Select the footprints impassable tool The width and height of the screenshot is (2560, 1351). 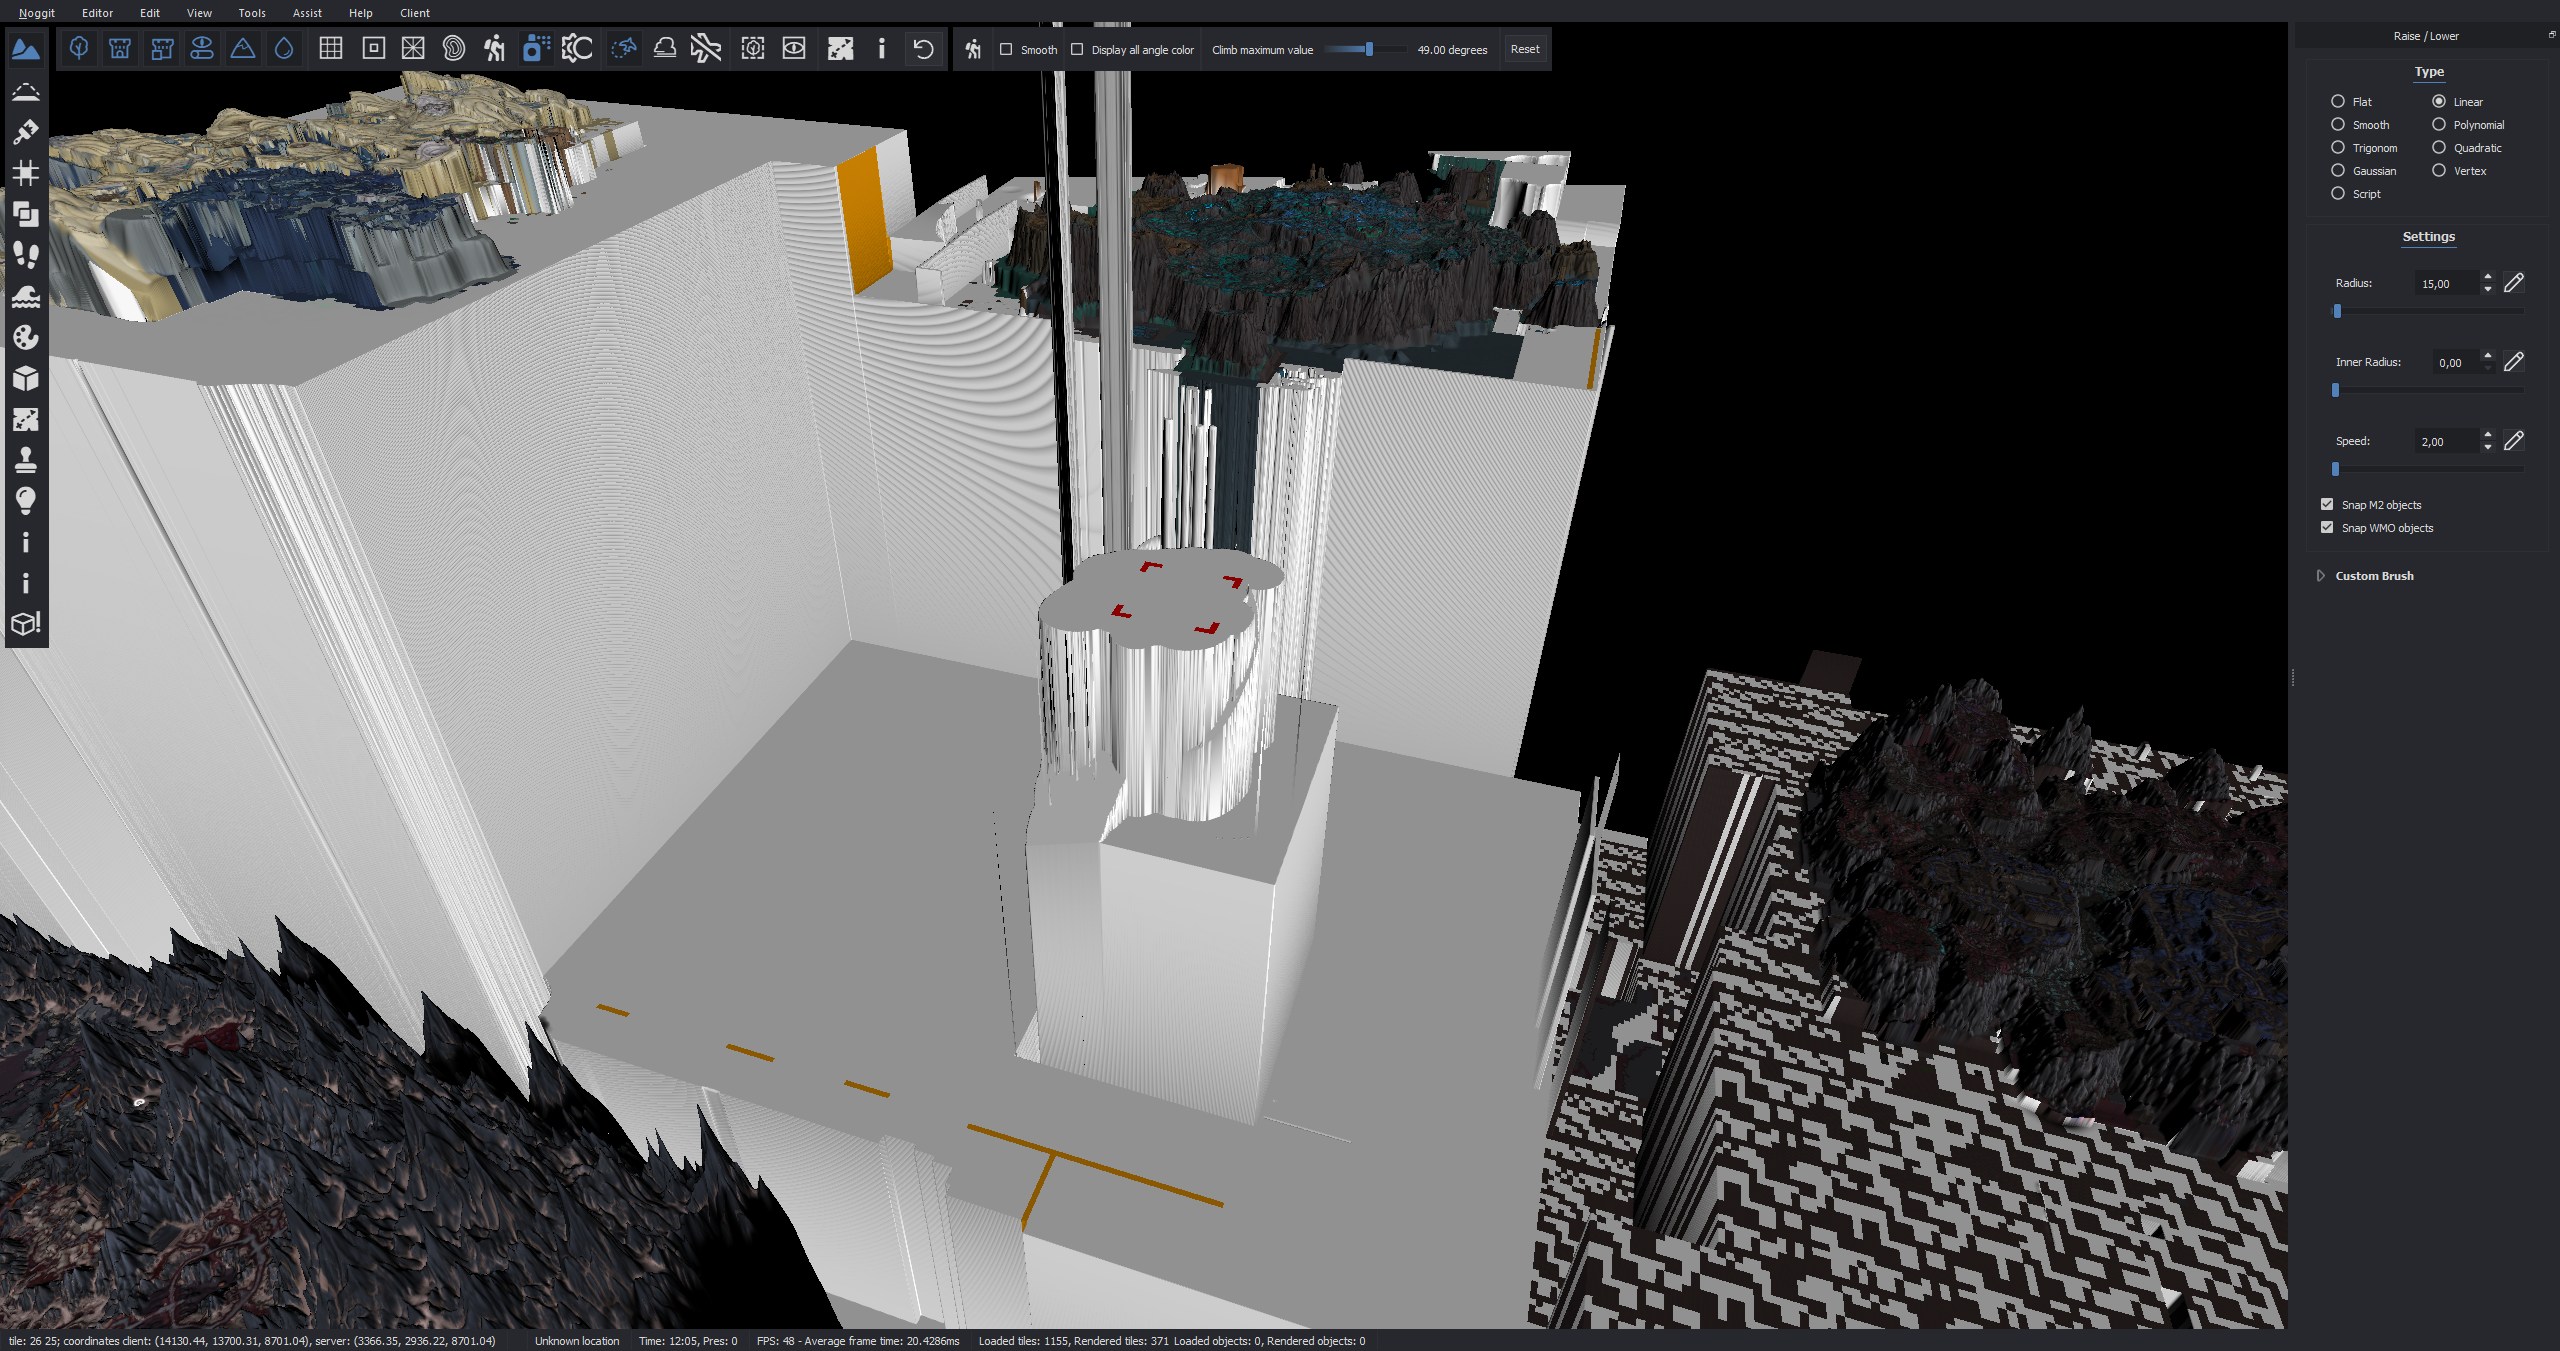point(26,255)
